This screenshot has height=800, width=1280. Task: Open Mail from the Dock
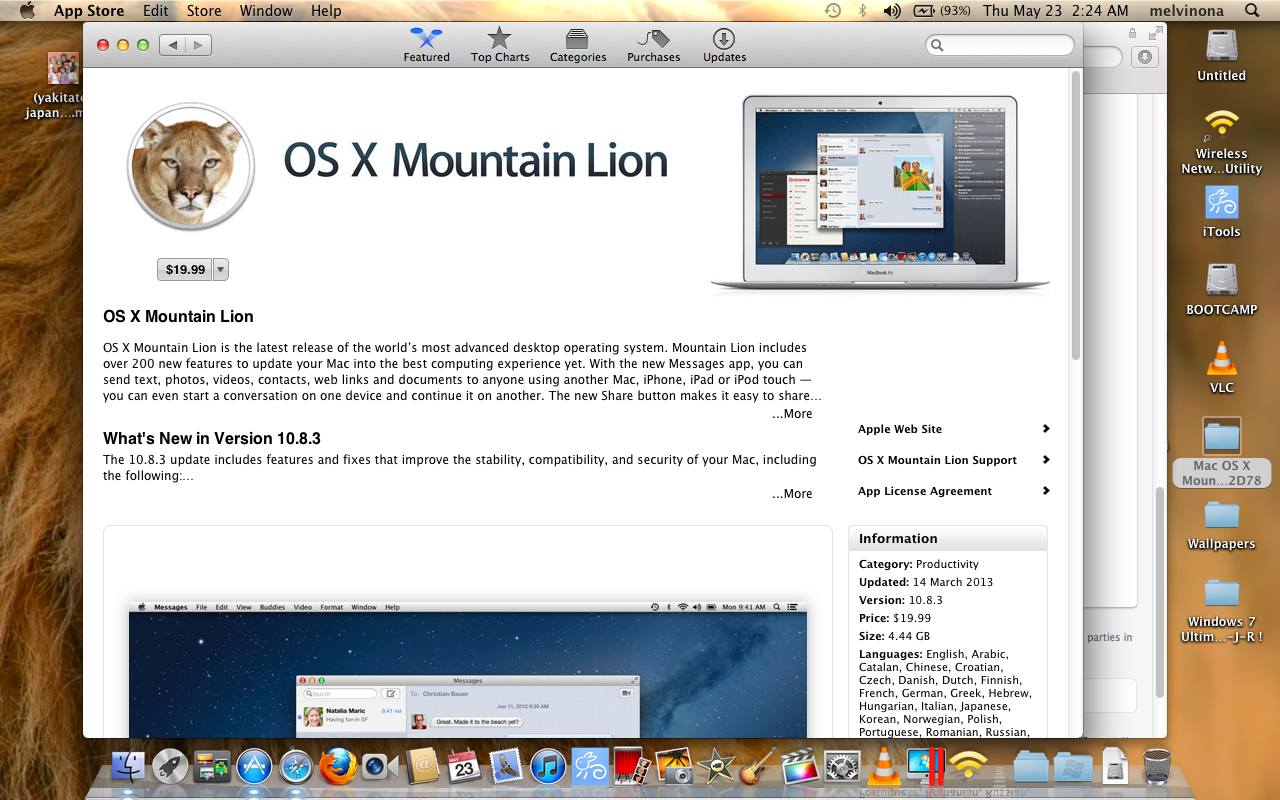click(507, 767)
